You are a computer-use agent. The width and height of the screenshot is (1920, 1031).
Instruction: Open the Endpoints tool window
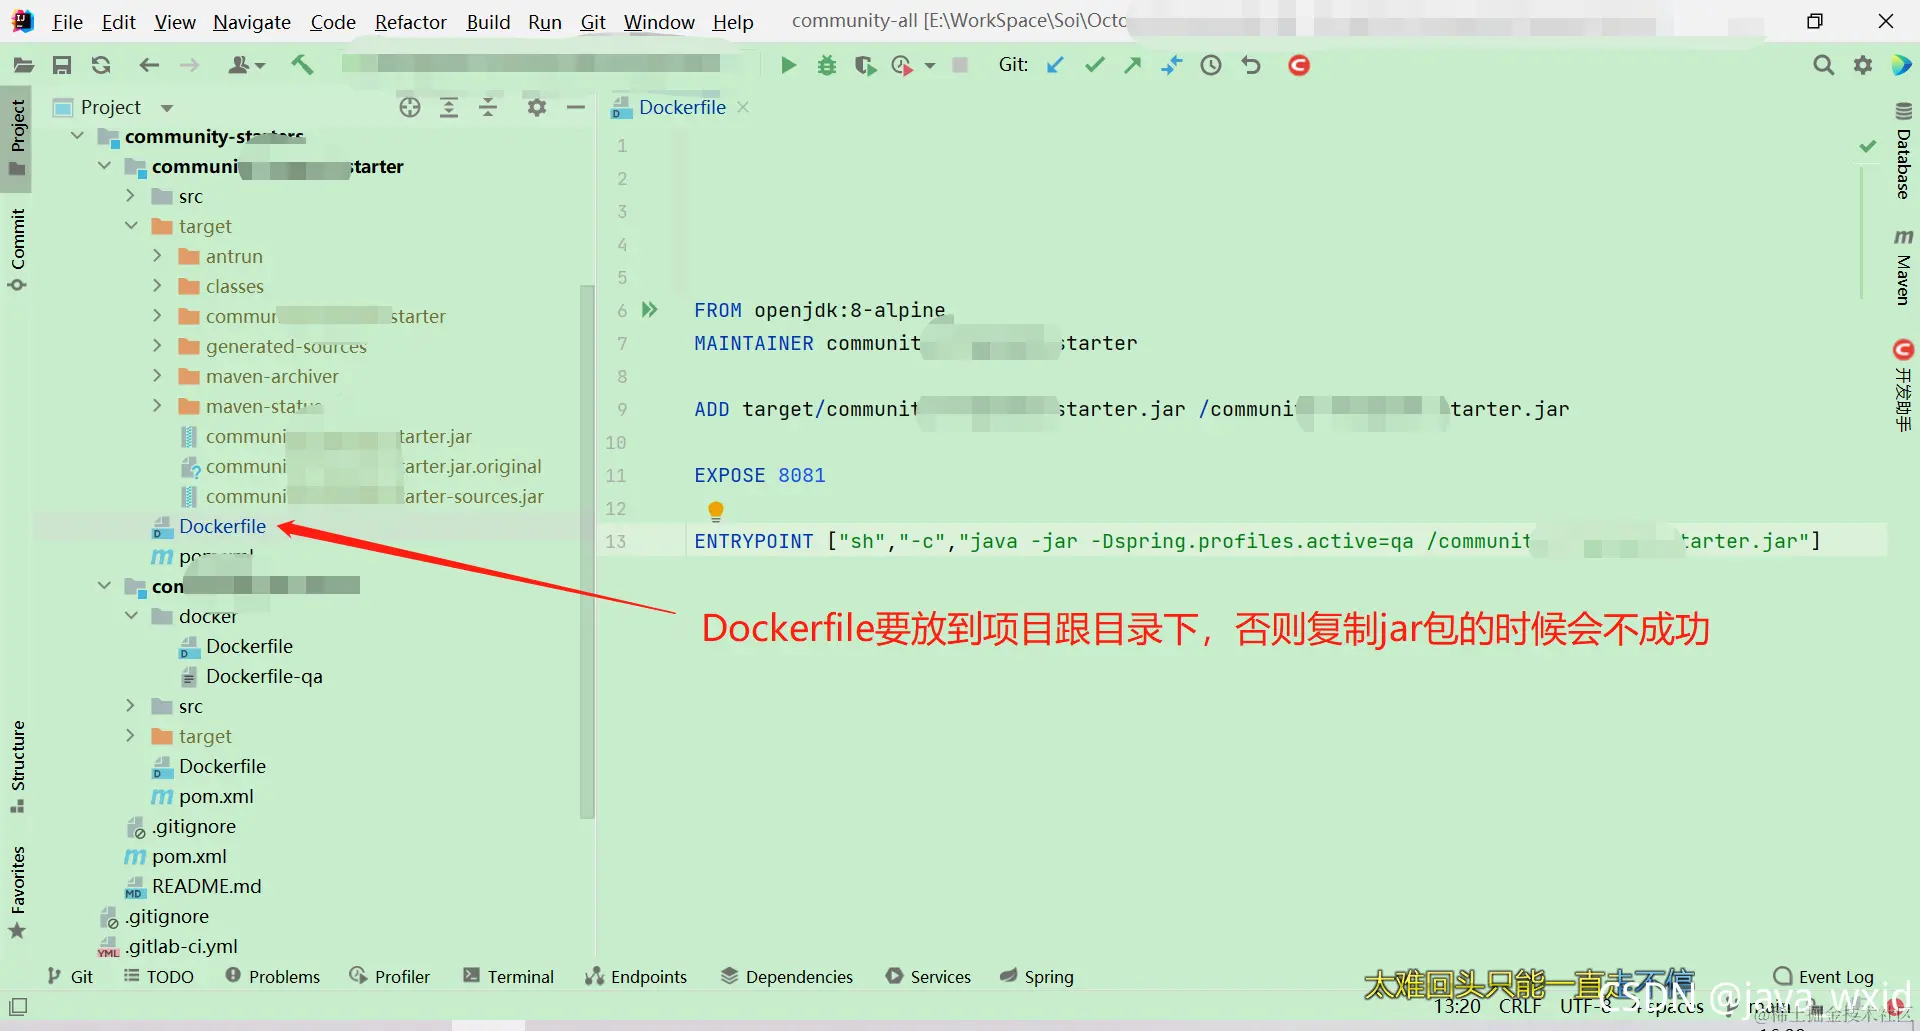pyautogui.click(x=636, y=976)
